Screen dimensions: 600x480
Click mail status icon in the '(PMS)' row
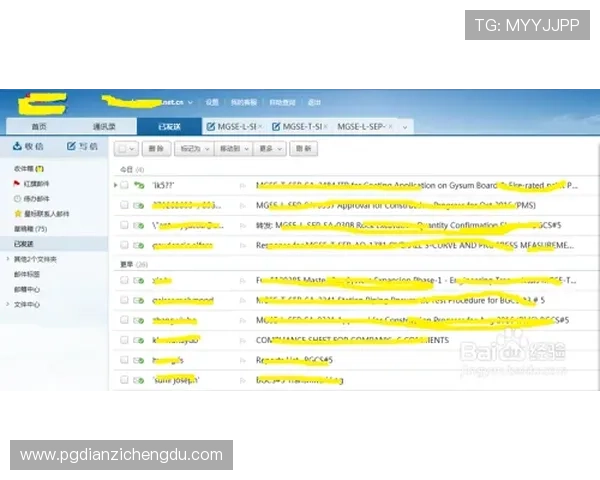pos(139,206)
